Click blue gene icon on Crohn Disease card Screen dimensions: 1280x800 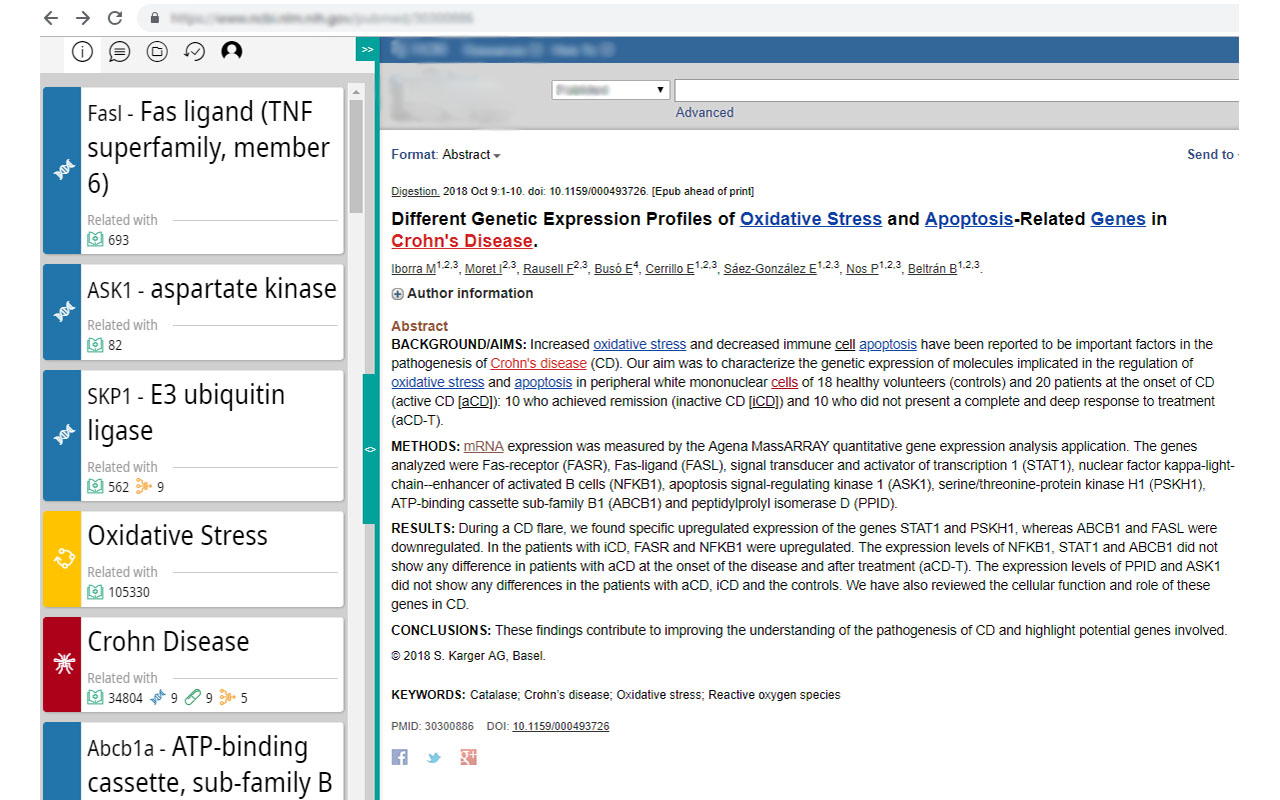(x=158, y=698)
